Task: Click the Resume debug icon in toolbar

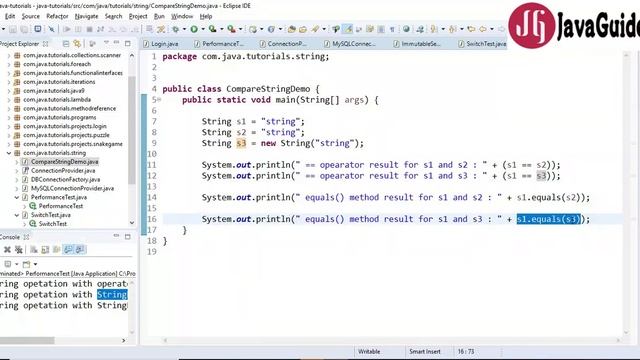Action: [67, 29]
